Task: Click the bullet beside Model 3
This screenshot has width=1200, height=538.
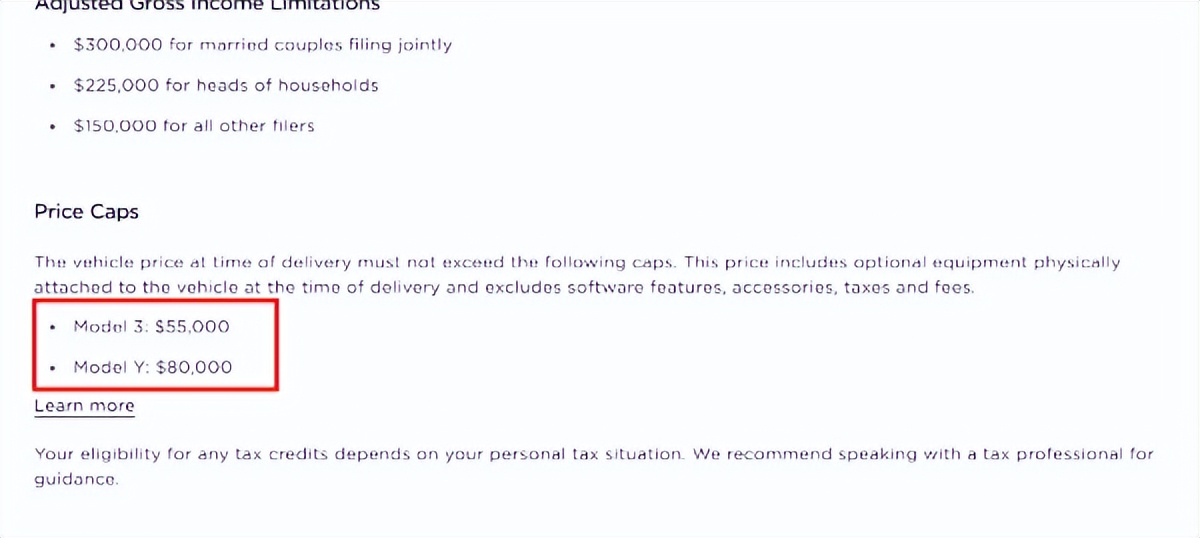Action: (52, 328)
